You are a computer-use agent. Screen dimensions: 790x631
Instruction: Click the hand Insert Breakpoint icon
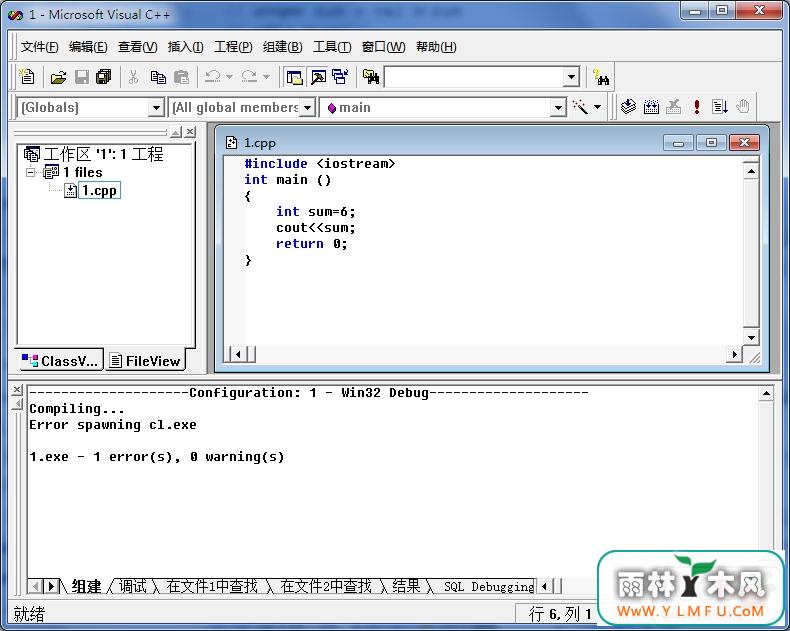click(743, 107)
